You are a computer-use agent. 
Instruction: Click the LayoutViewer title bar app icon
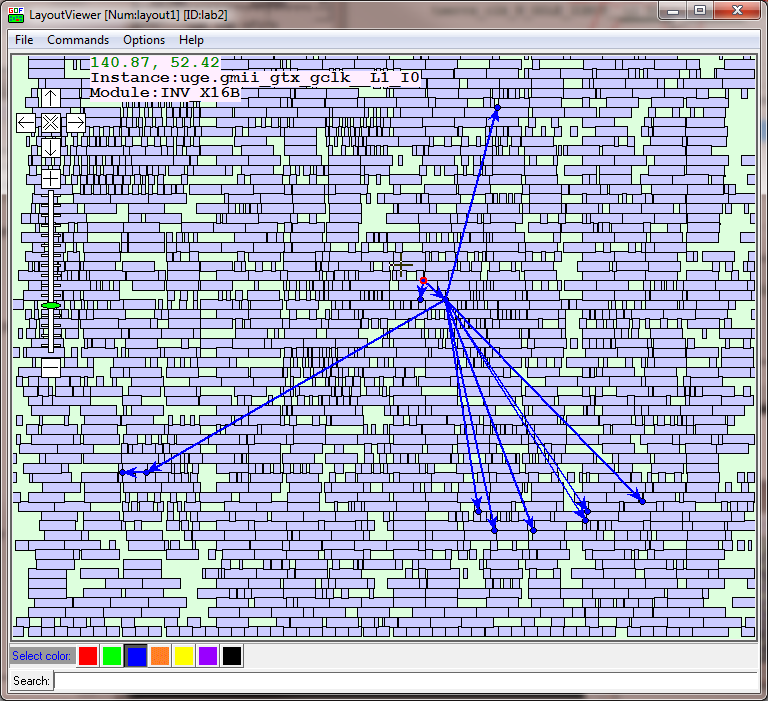point(15,11)
